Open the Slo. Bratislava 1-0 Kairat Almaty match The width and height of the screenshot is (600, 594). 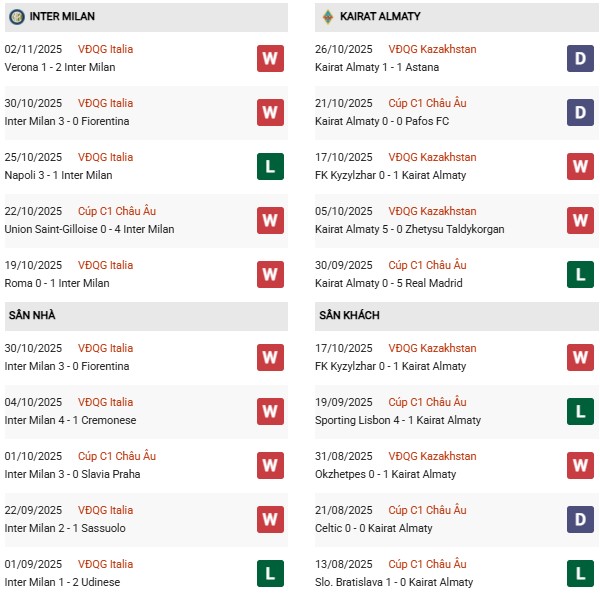(393, 582)
